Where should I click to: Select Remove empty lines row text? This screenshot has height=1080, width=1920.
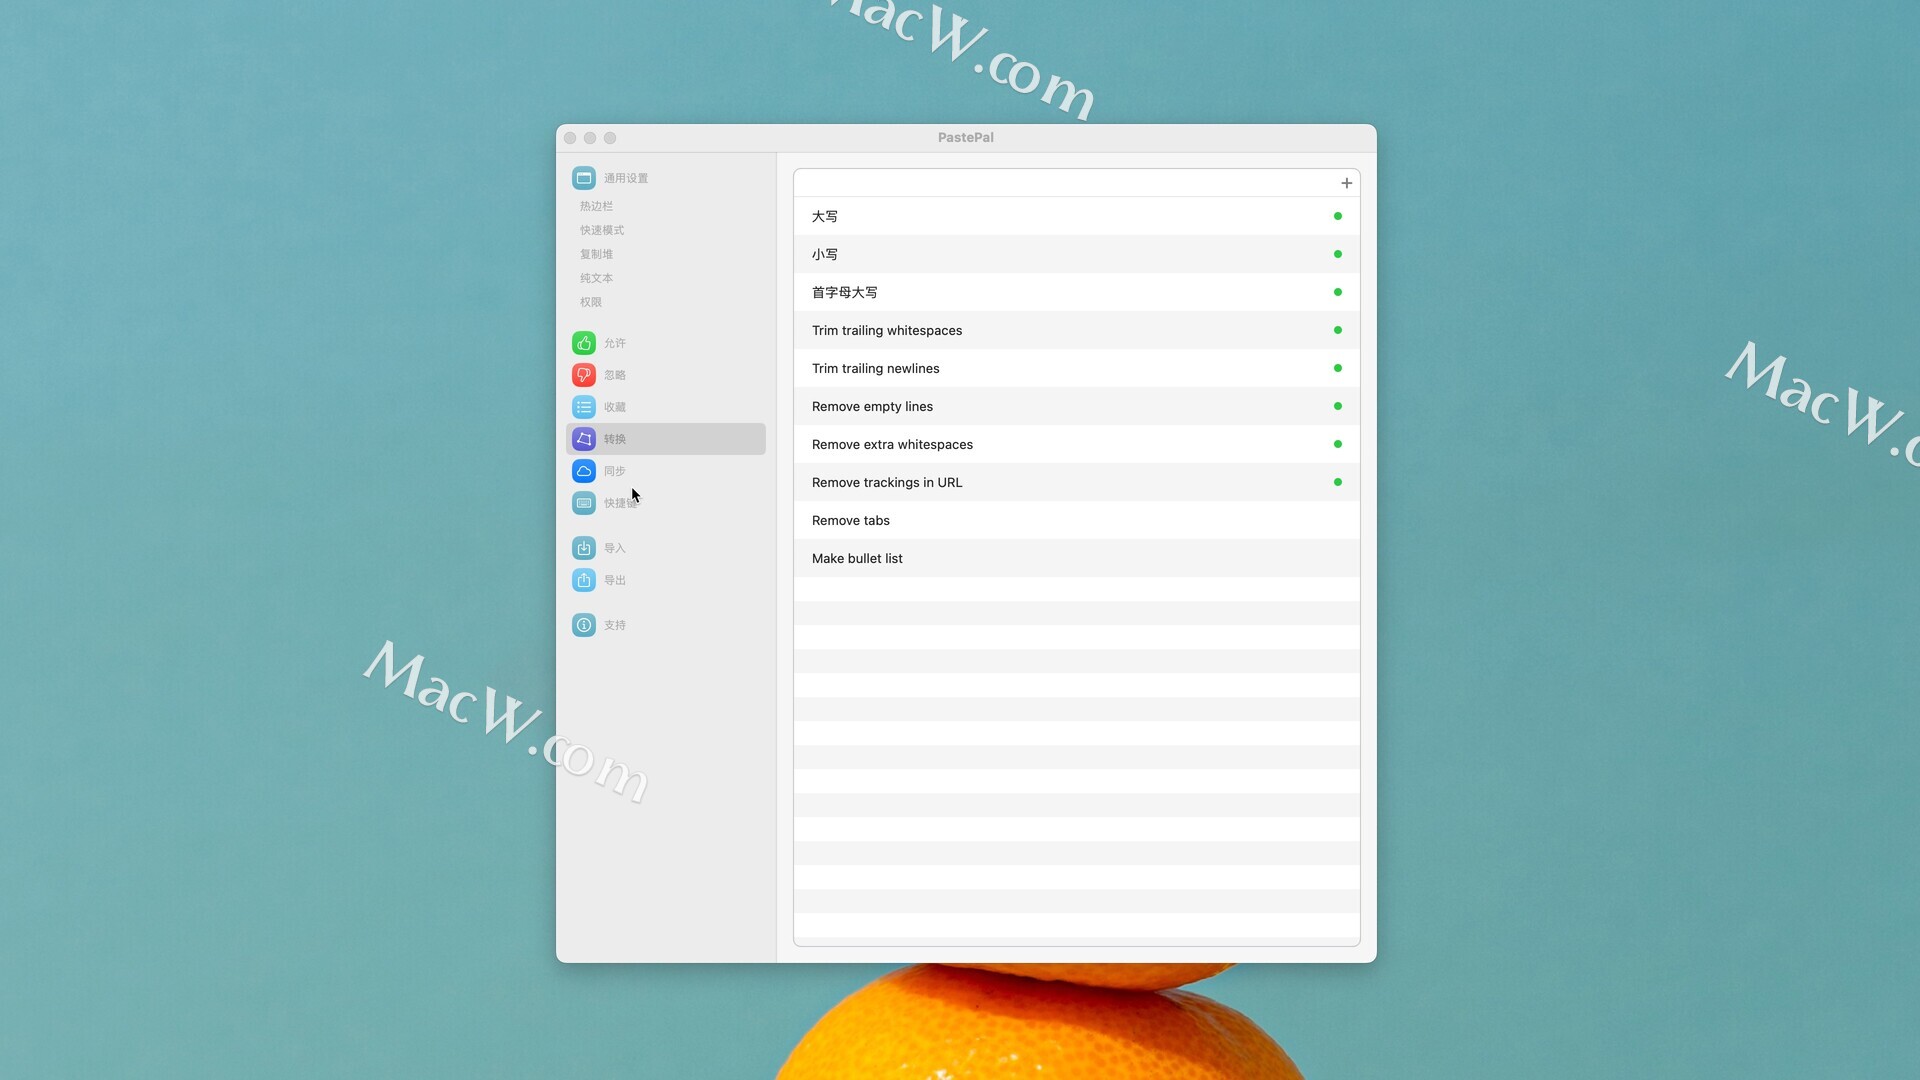[872, 406]
